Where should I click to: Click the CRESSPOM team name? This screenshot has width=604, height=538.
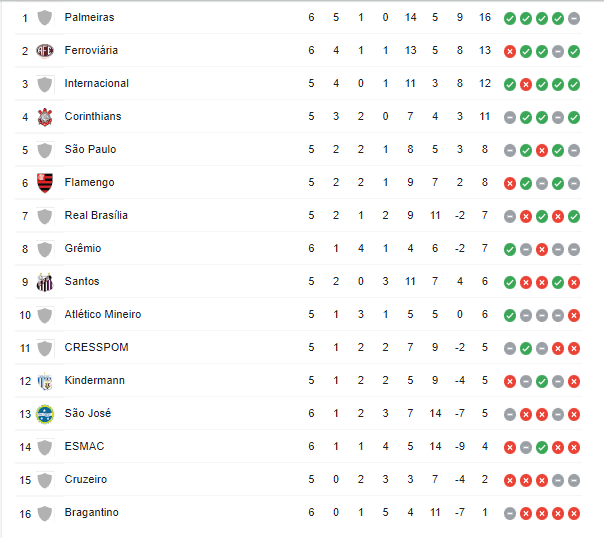point(96,347)
